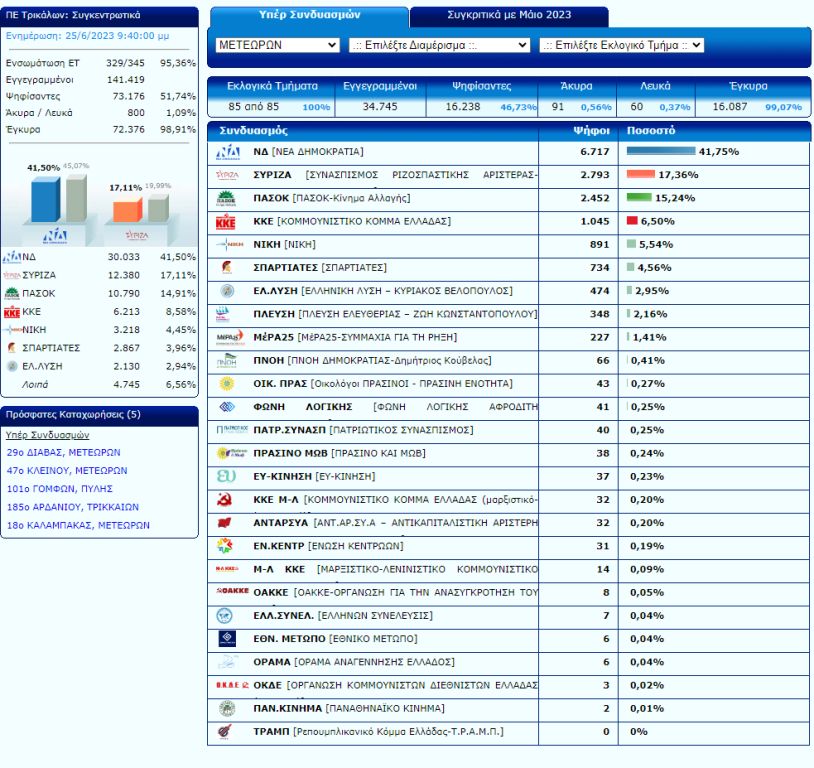Open link 18ο ΚΑΛΑΜΠΑΚΑΣ, ΜΕΤΕΩΡΩΝ
The width and height of the screenshot is (814, 768).
(78, 525)
